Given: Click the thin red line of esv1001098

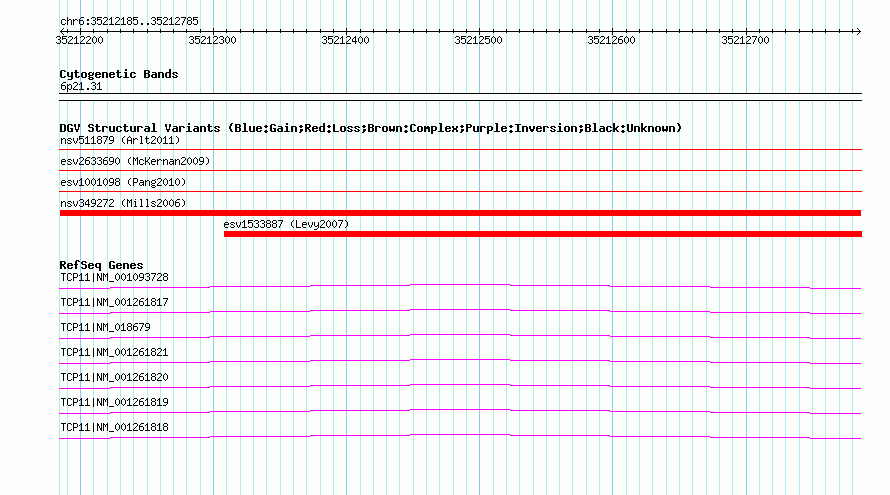Looking at the screenshot, I should [x=460, y=191].
